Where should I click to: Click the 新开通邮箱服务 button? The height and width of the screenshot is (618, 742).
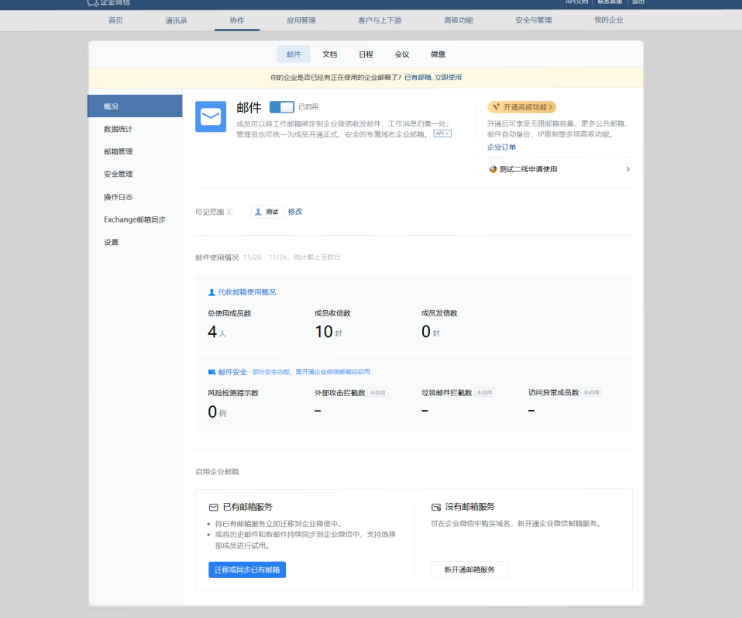[x=469, y=569]
